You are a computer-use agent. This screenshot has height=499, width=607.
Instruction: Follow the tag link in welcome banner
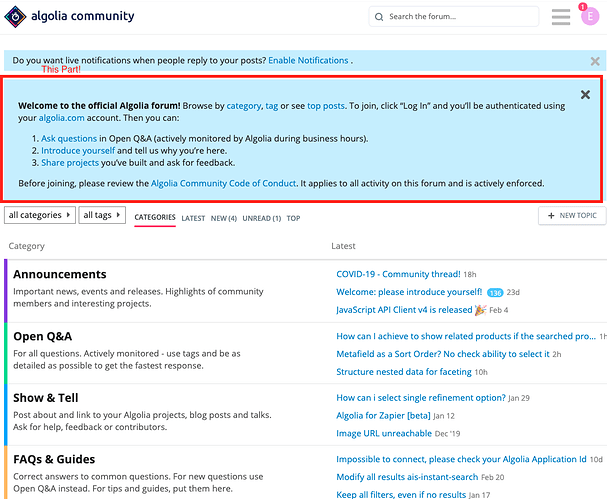tap(272, 106)
